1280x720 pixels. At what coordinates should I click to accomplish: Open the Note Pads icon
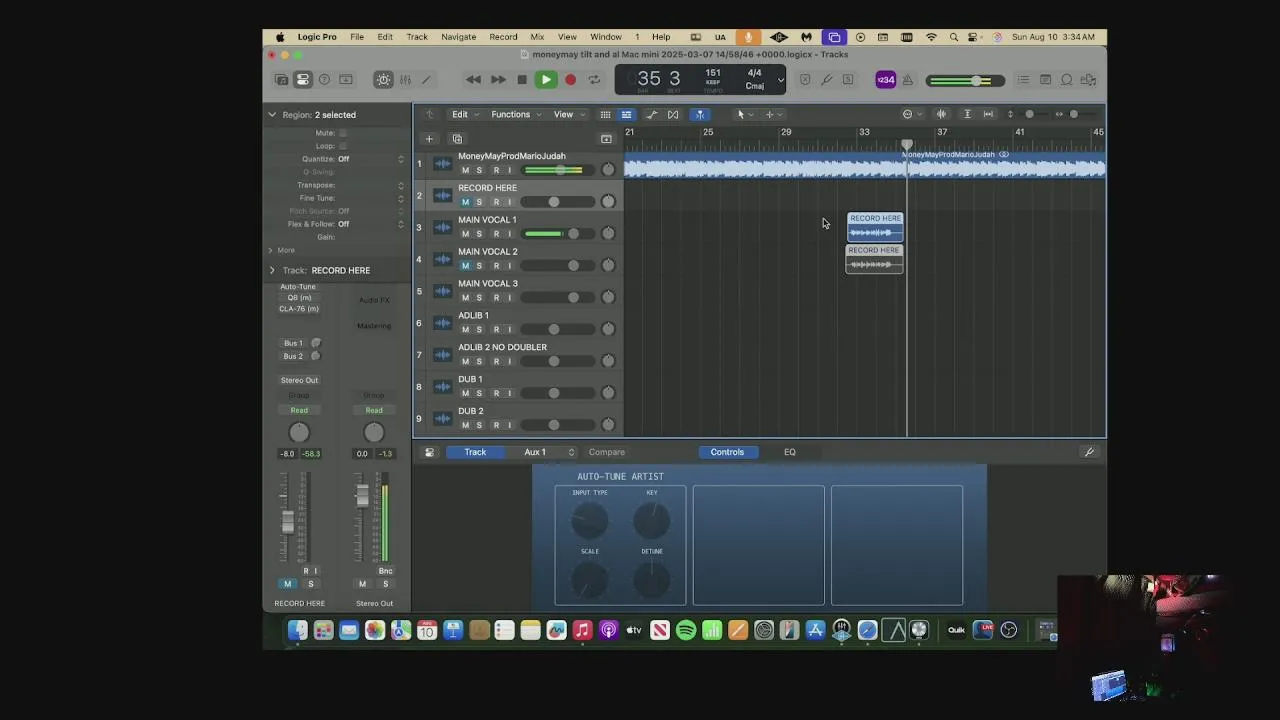click(x=1045, y=80)
